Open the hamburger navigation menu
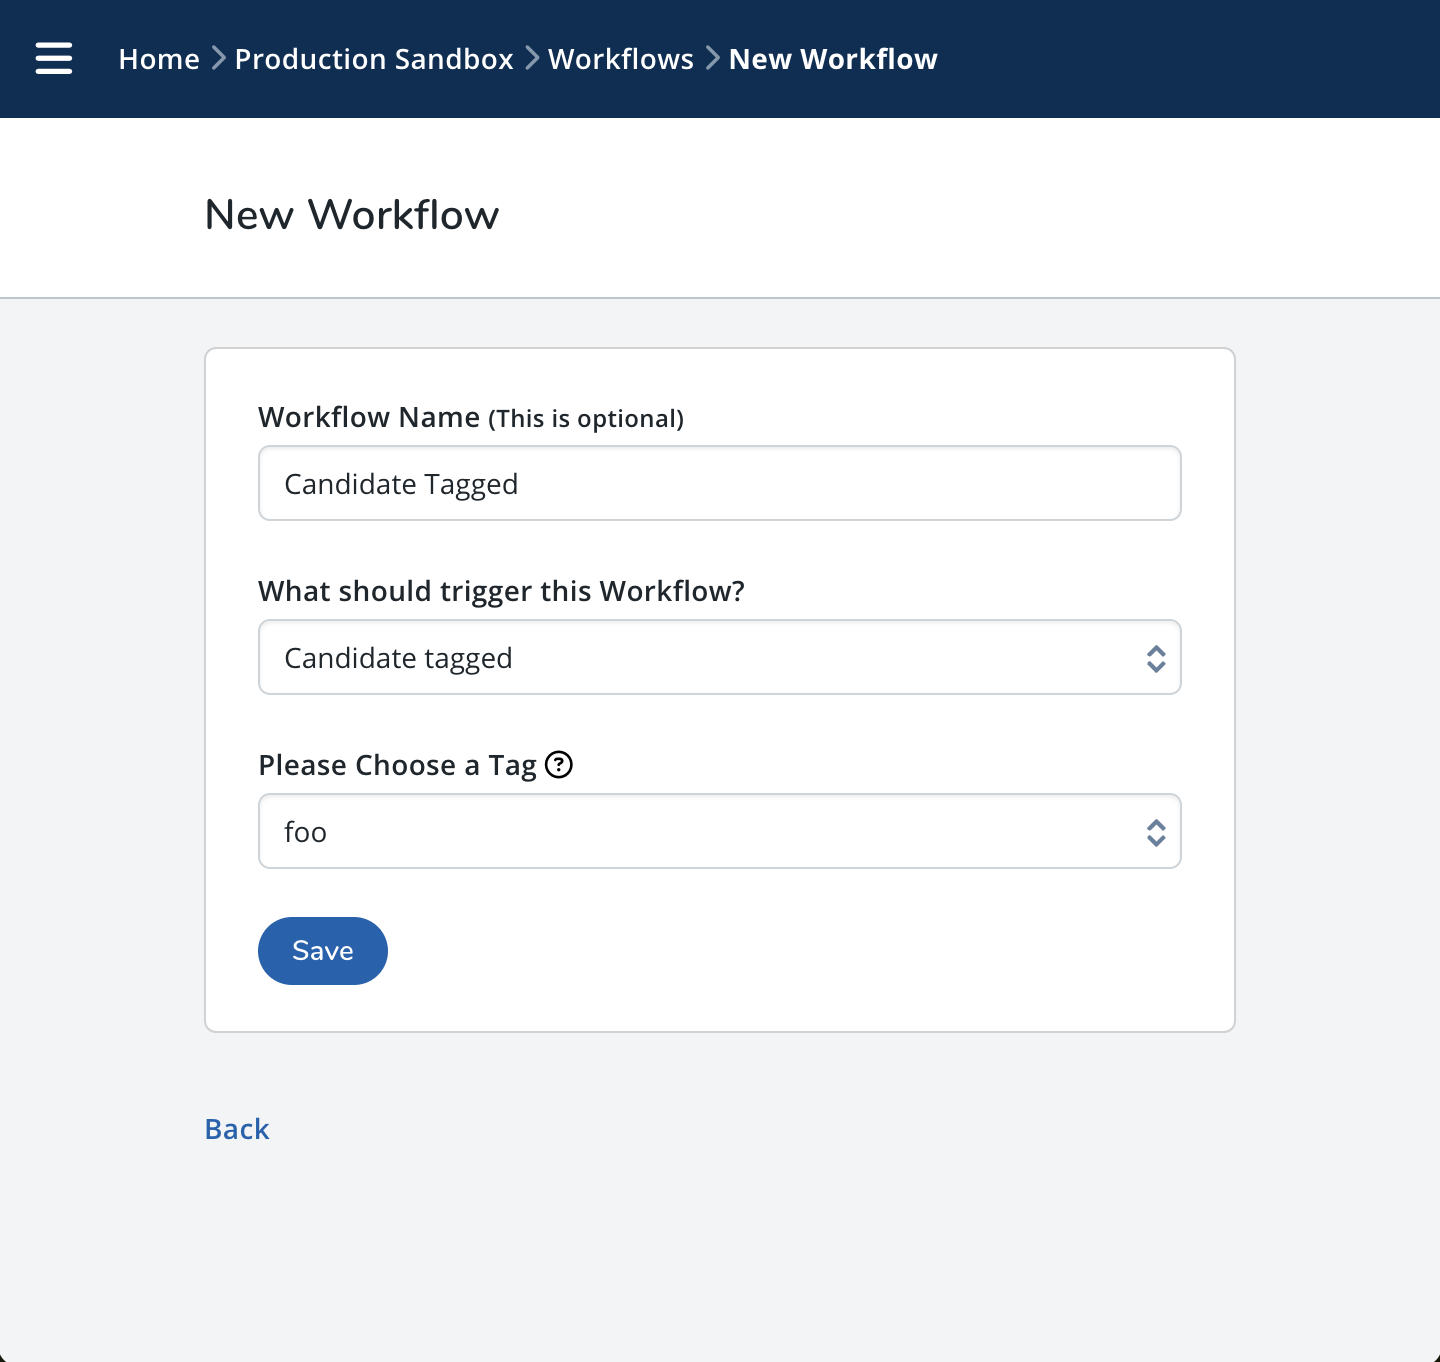Screen dimensions: 1440x1362 (x=54, y=59)
